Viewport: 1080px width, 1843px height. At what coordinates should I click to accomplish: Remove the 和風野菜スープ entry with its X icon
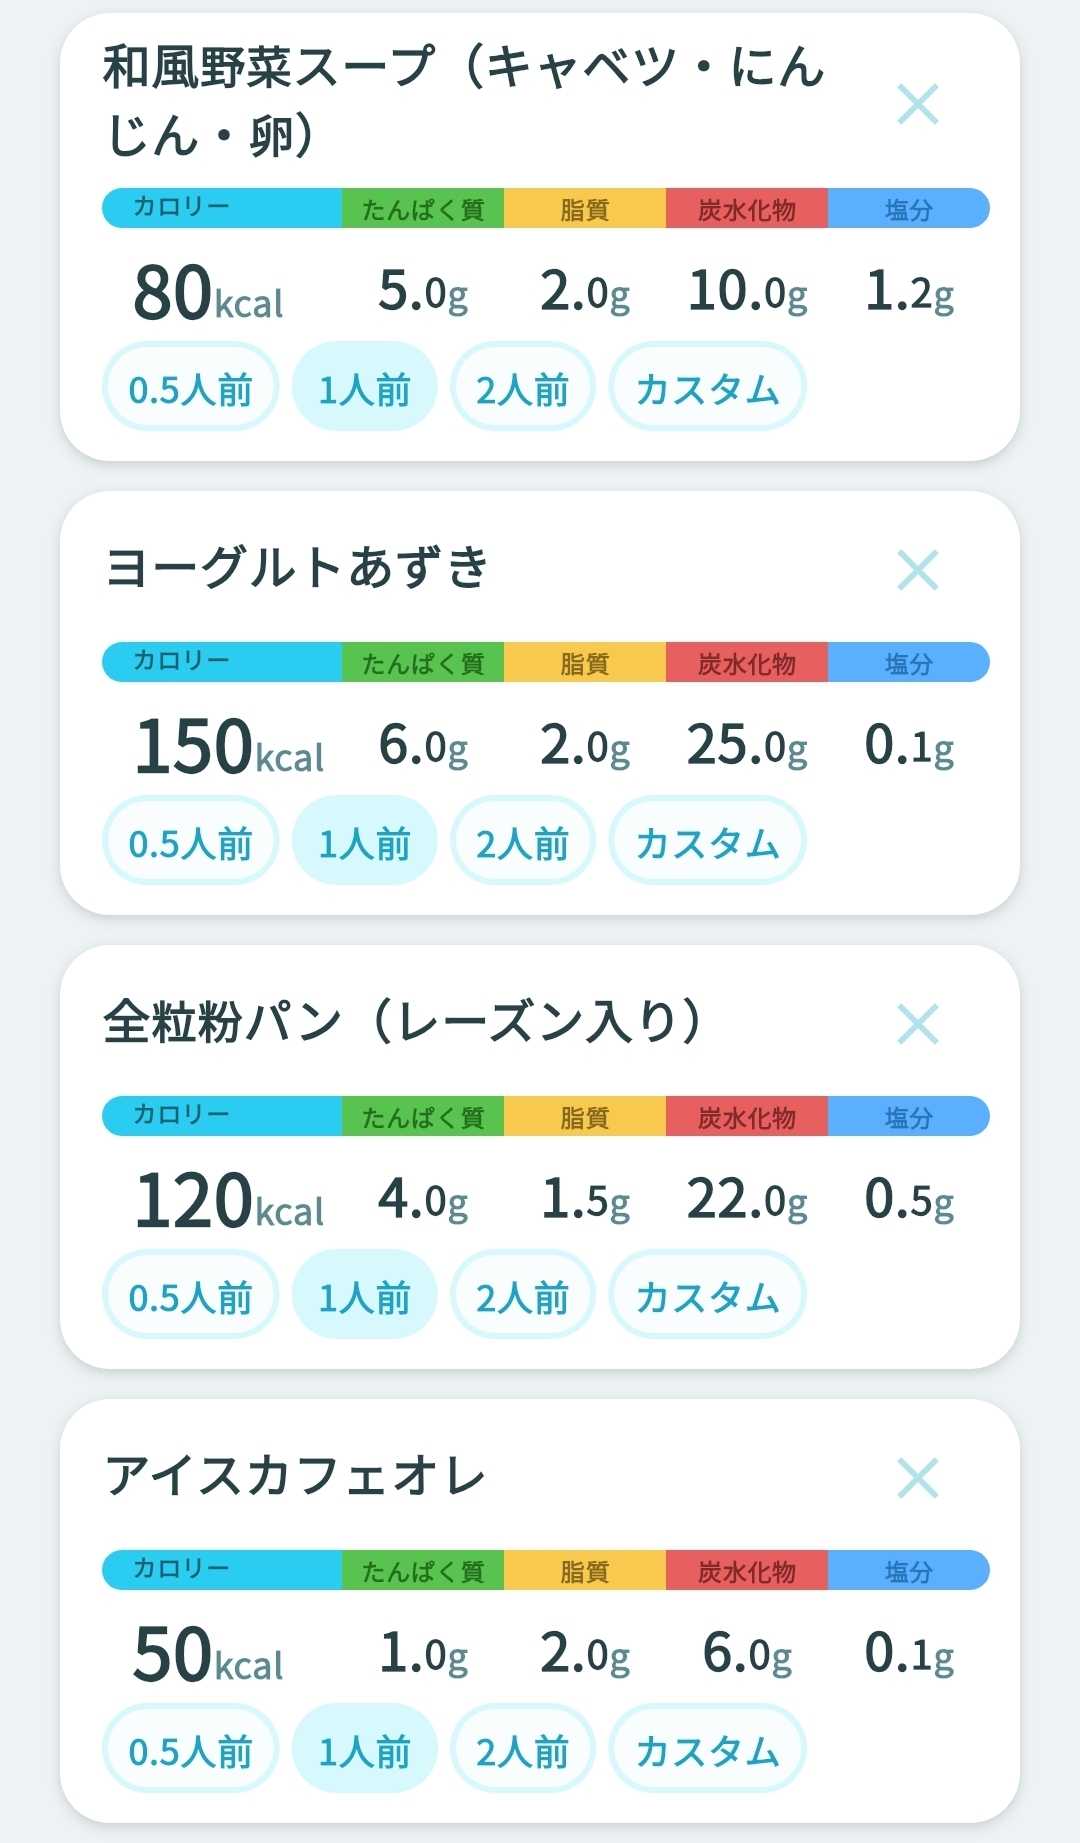click(x=917, y=104)
